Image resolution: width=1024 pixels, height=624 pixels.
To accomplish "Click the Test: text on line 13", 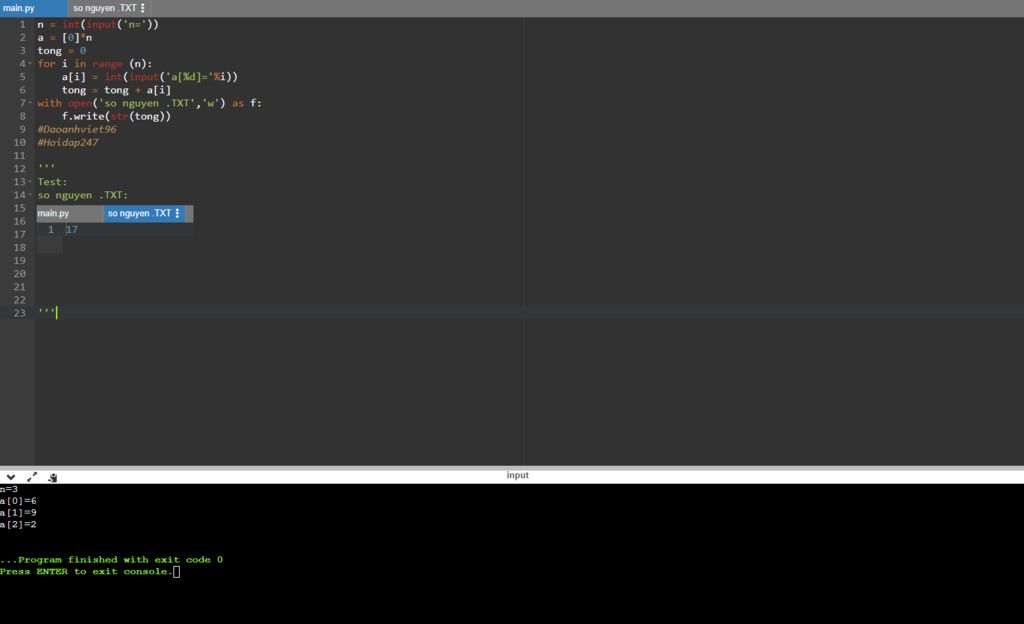I will (52, 181).
